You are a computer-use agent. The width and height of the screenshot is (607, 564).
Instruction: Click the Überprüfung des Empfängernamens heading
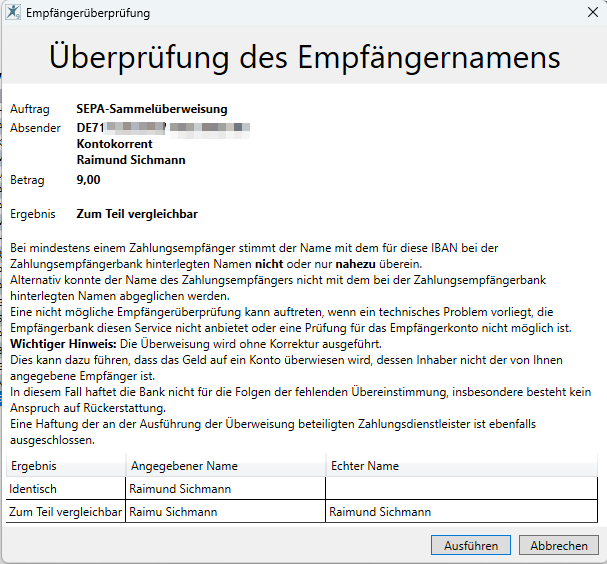point(304,56)
